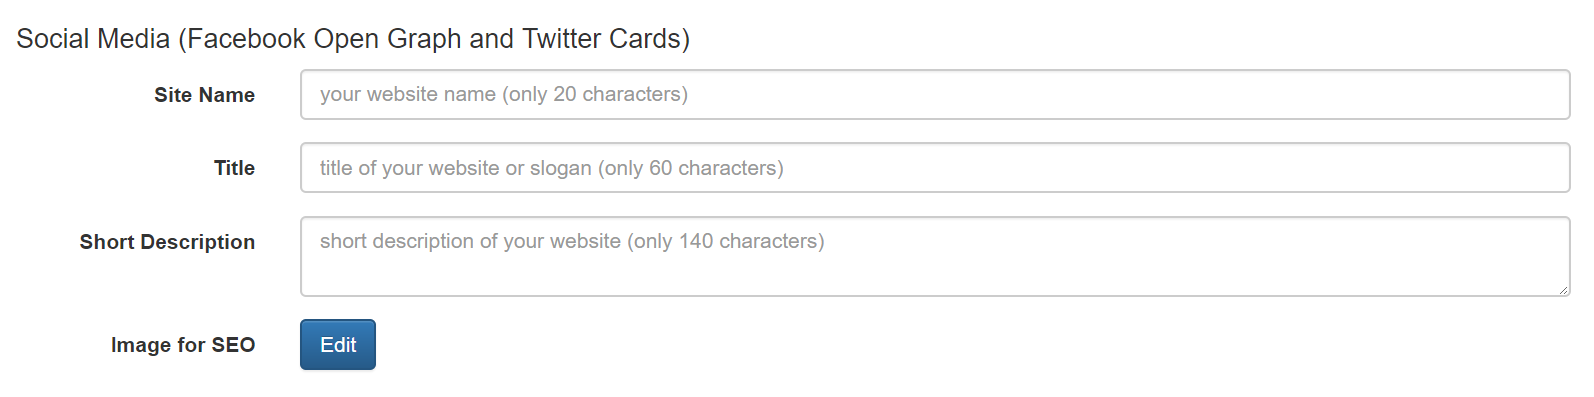Viewport: 1594px width, 397px height.
Task: Click the Site Name label
Action: (x=204, y=95)
